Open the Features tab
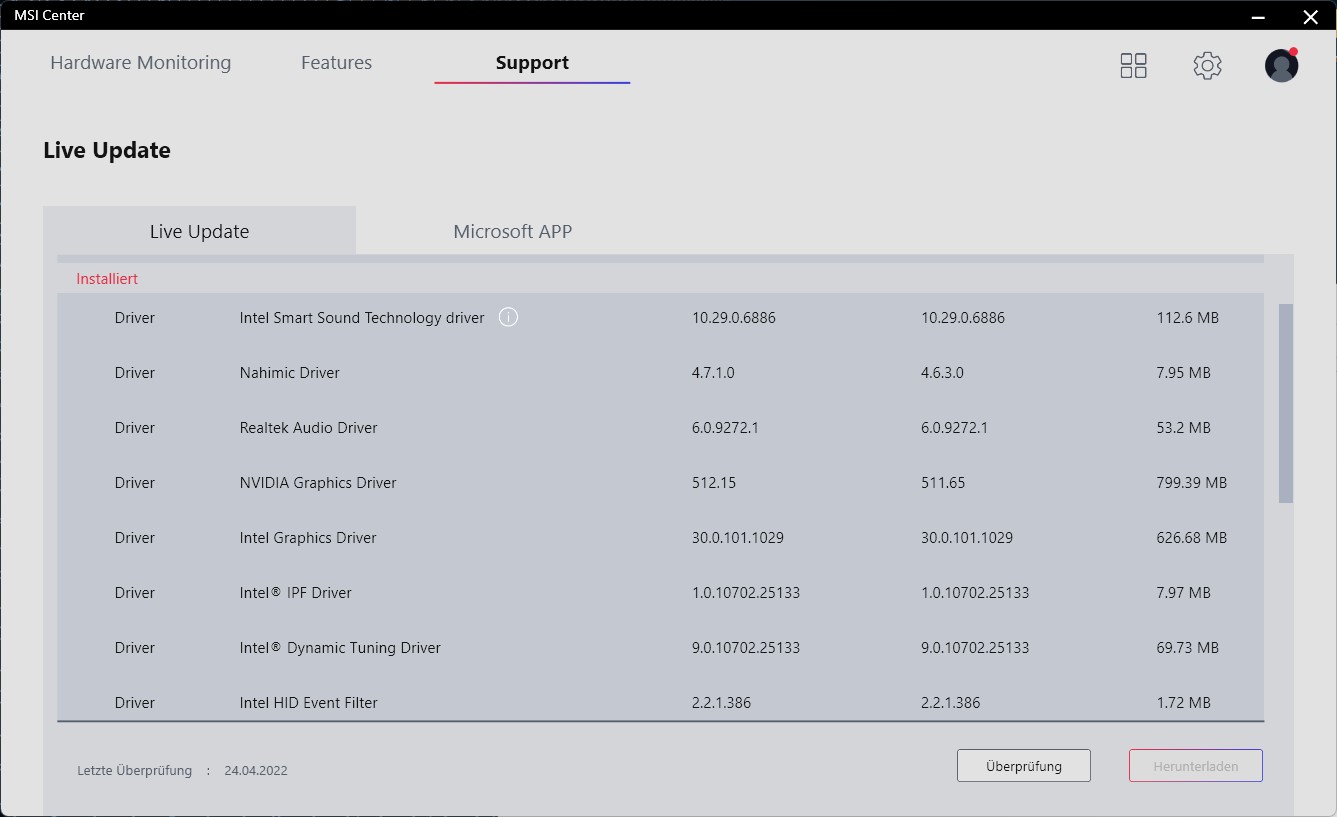Image resolution: width=1337 pixels, height=817 pixels. [336, 63]
